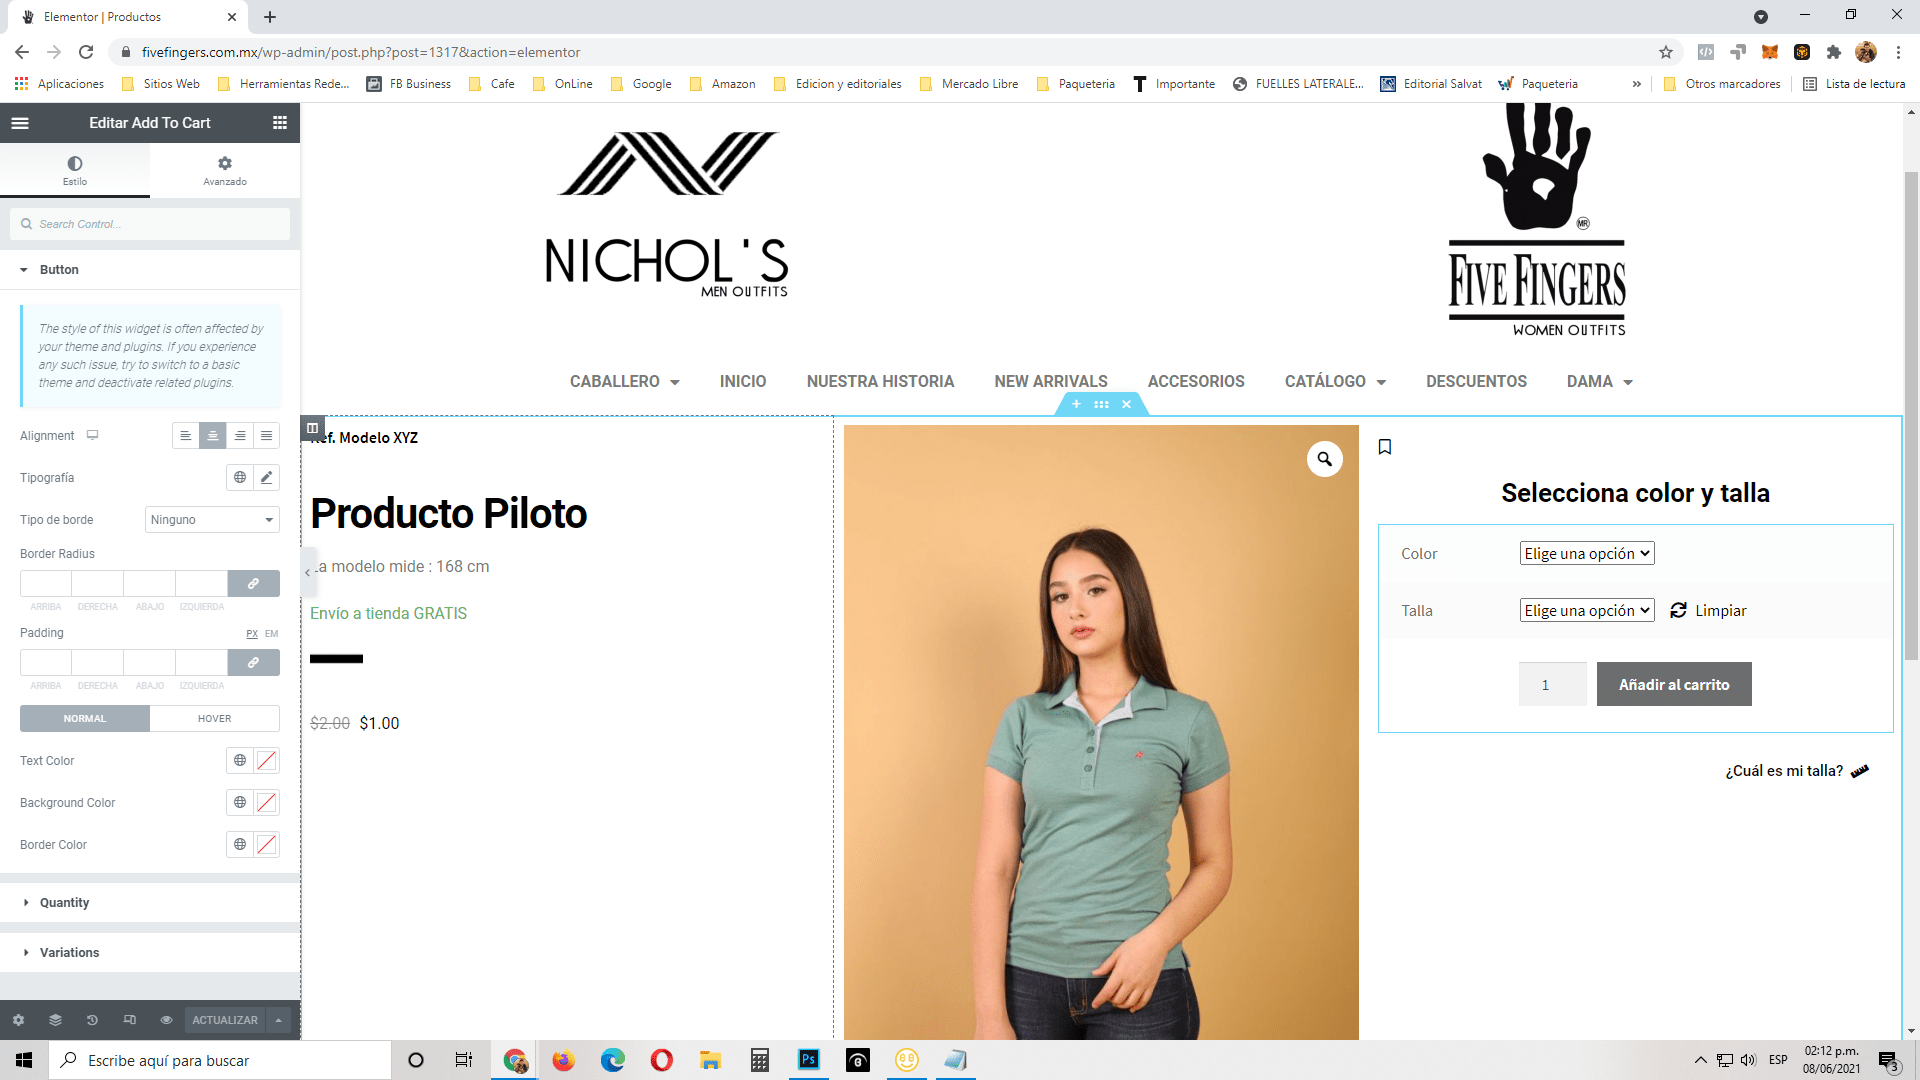
Task: Click the quantity input field
Action: click(1552, 685)
